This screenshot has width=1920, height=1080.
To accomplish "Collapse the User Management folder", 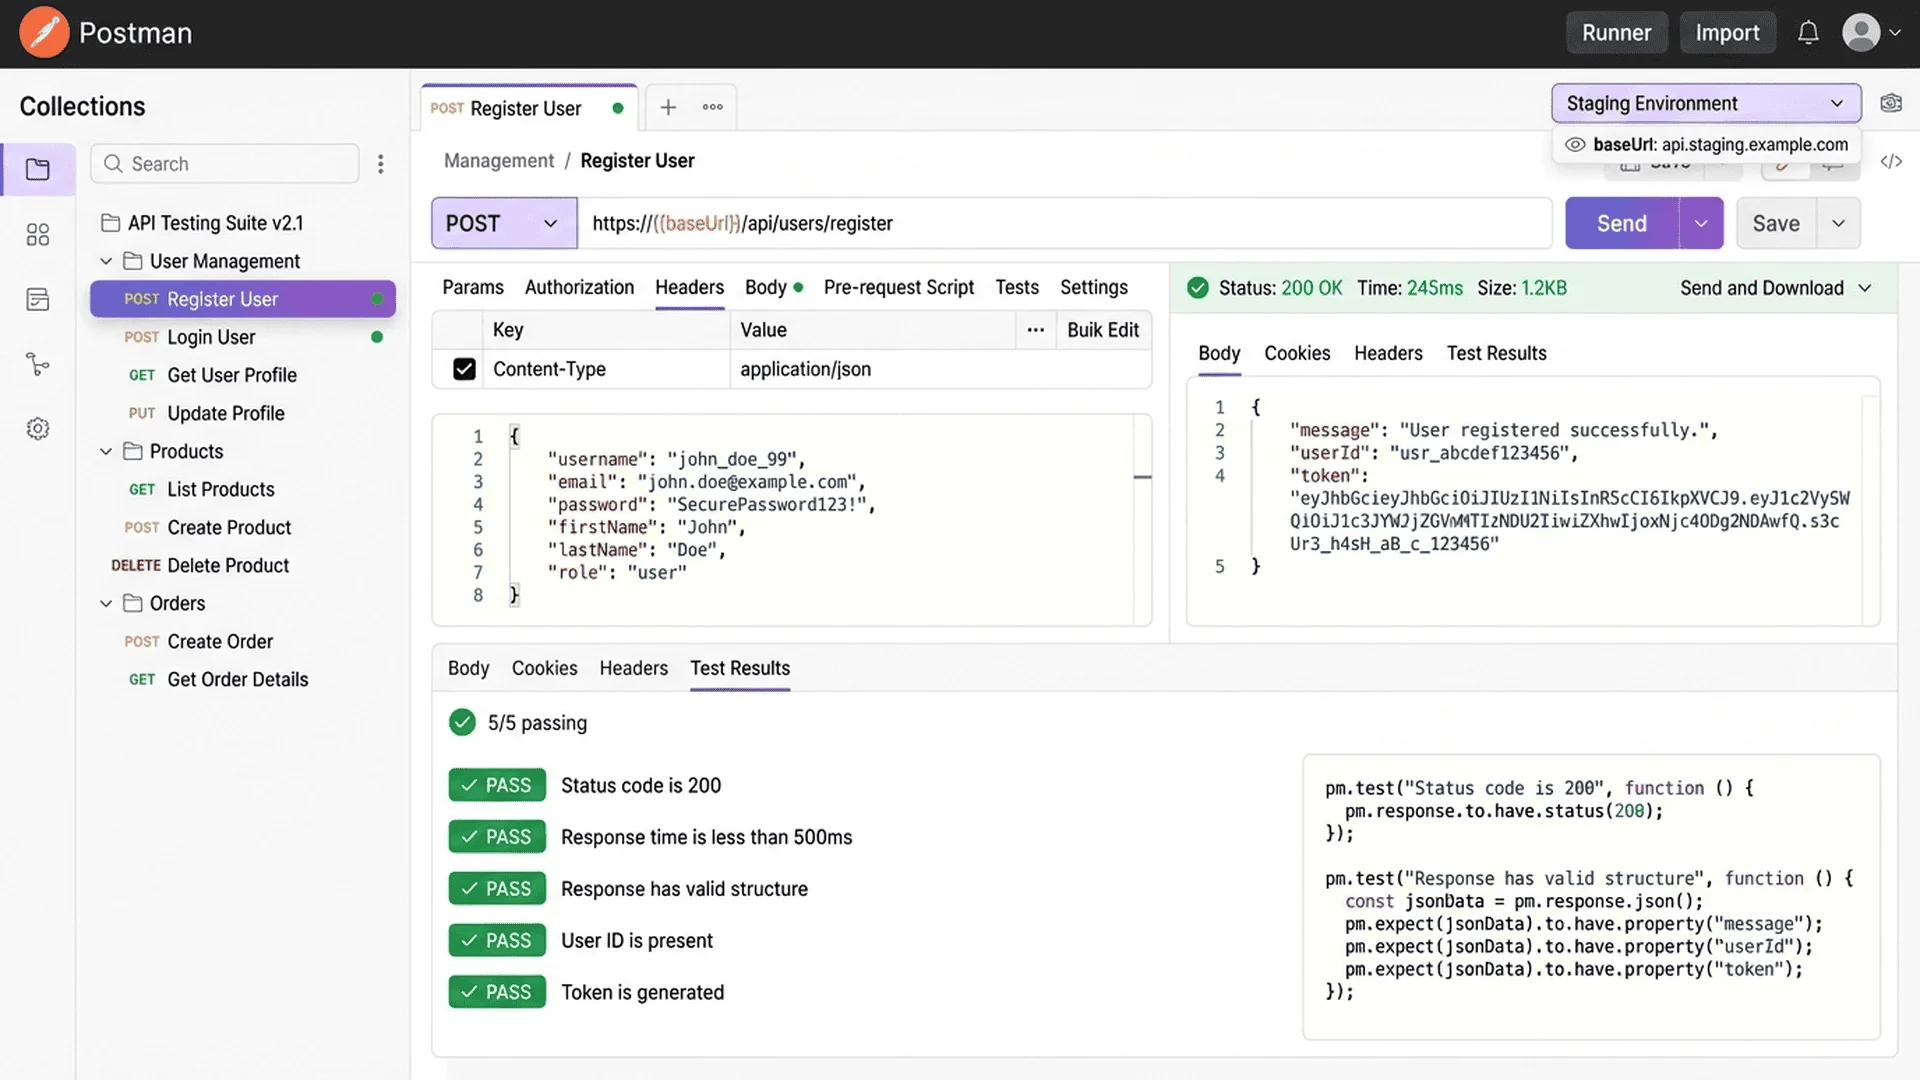I will tap(106, 261).
